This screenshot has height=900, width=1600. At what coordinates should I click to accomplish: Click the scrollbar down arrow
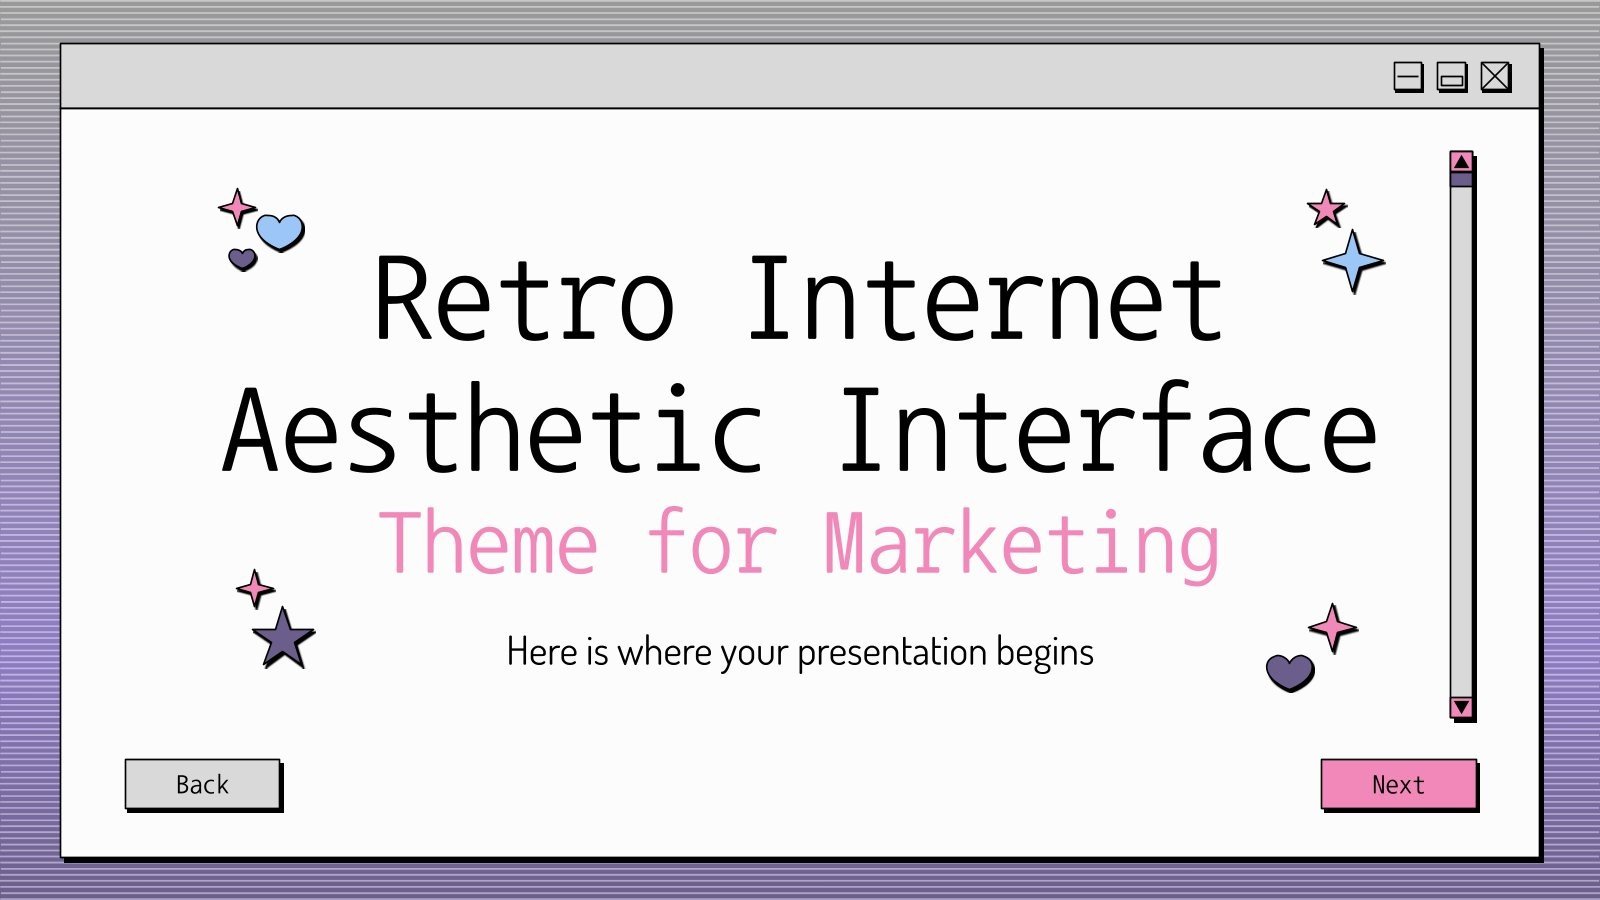pos(1460,708)
